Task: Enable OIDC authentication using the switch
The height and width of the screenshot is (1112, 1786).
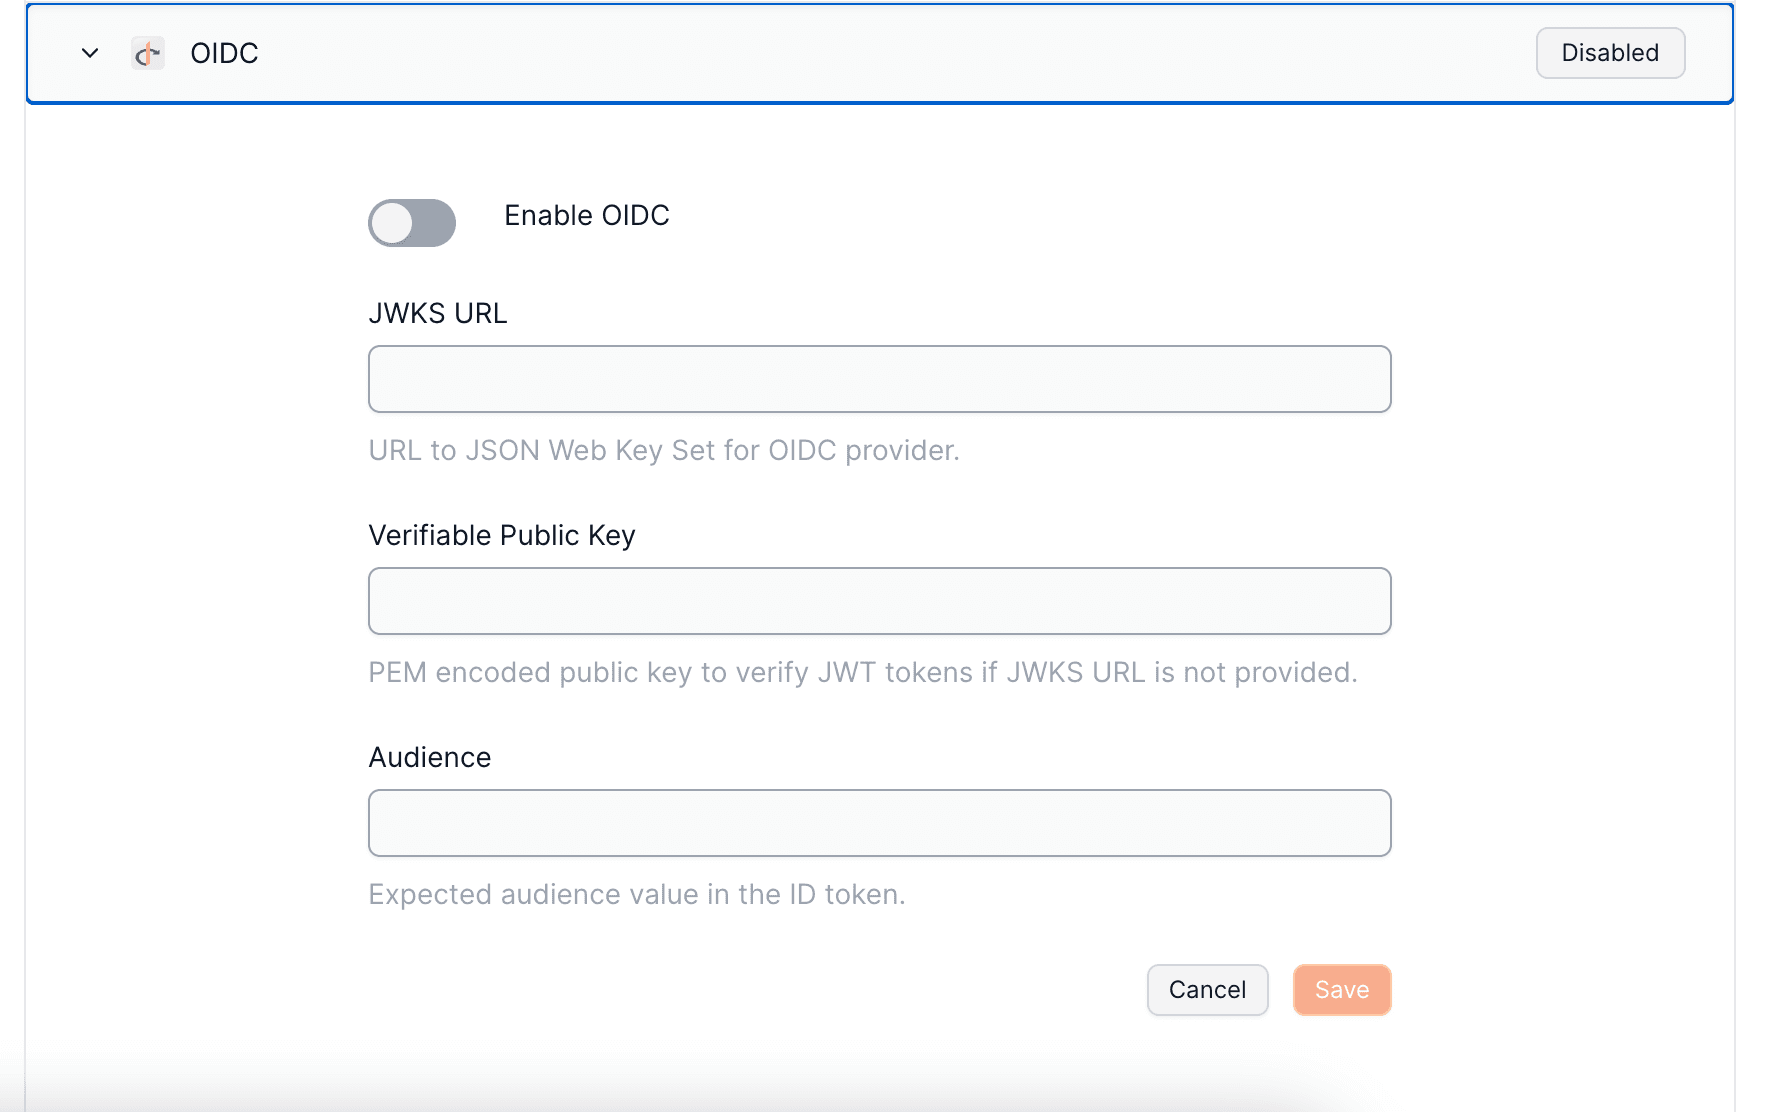Action: (x=411, y=223)
